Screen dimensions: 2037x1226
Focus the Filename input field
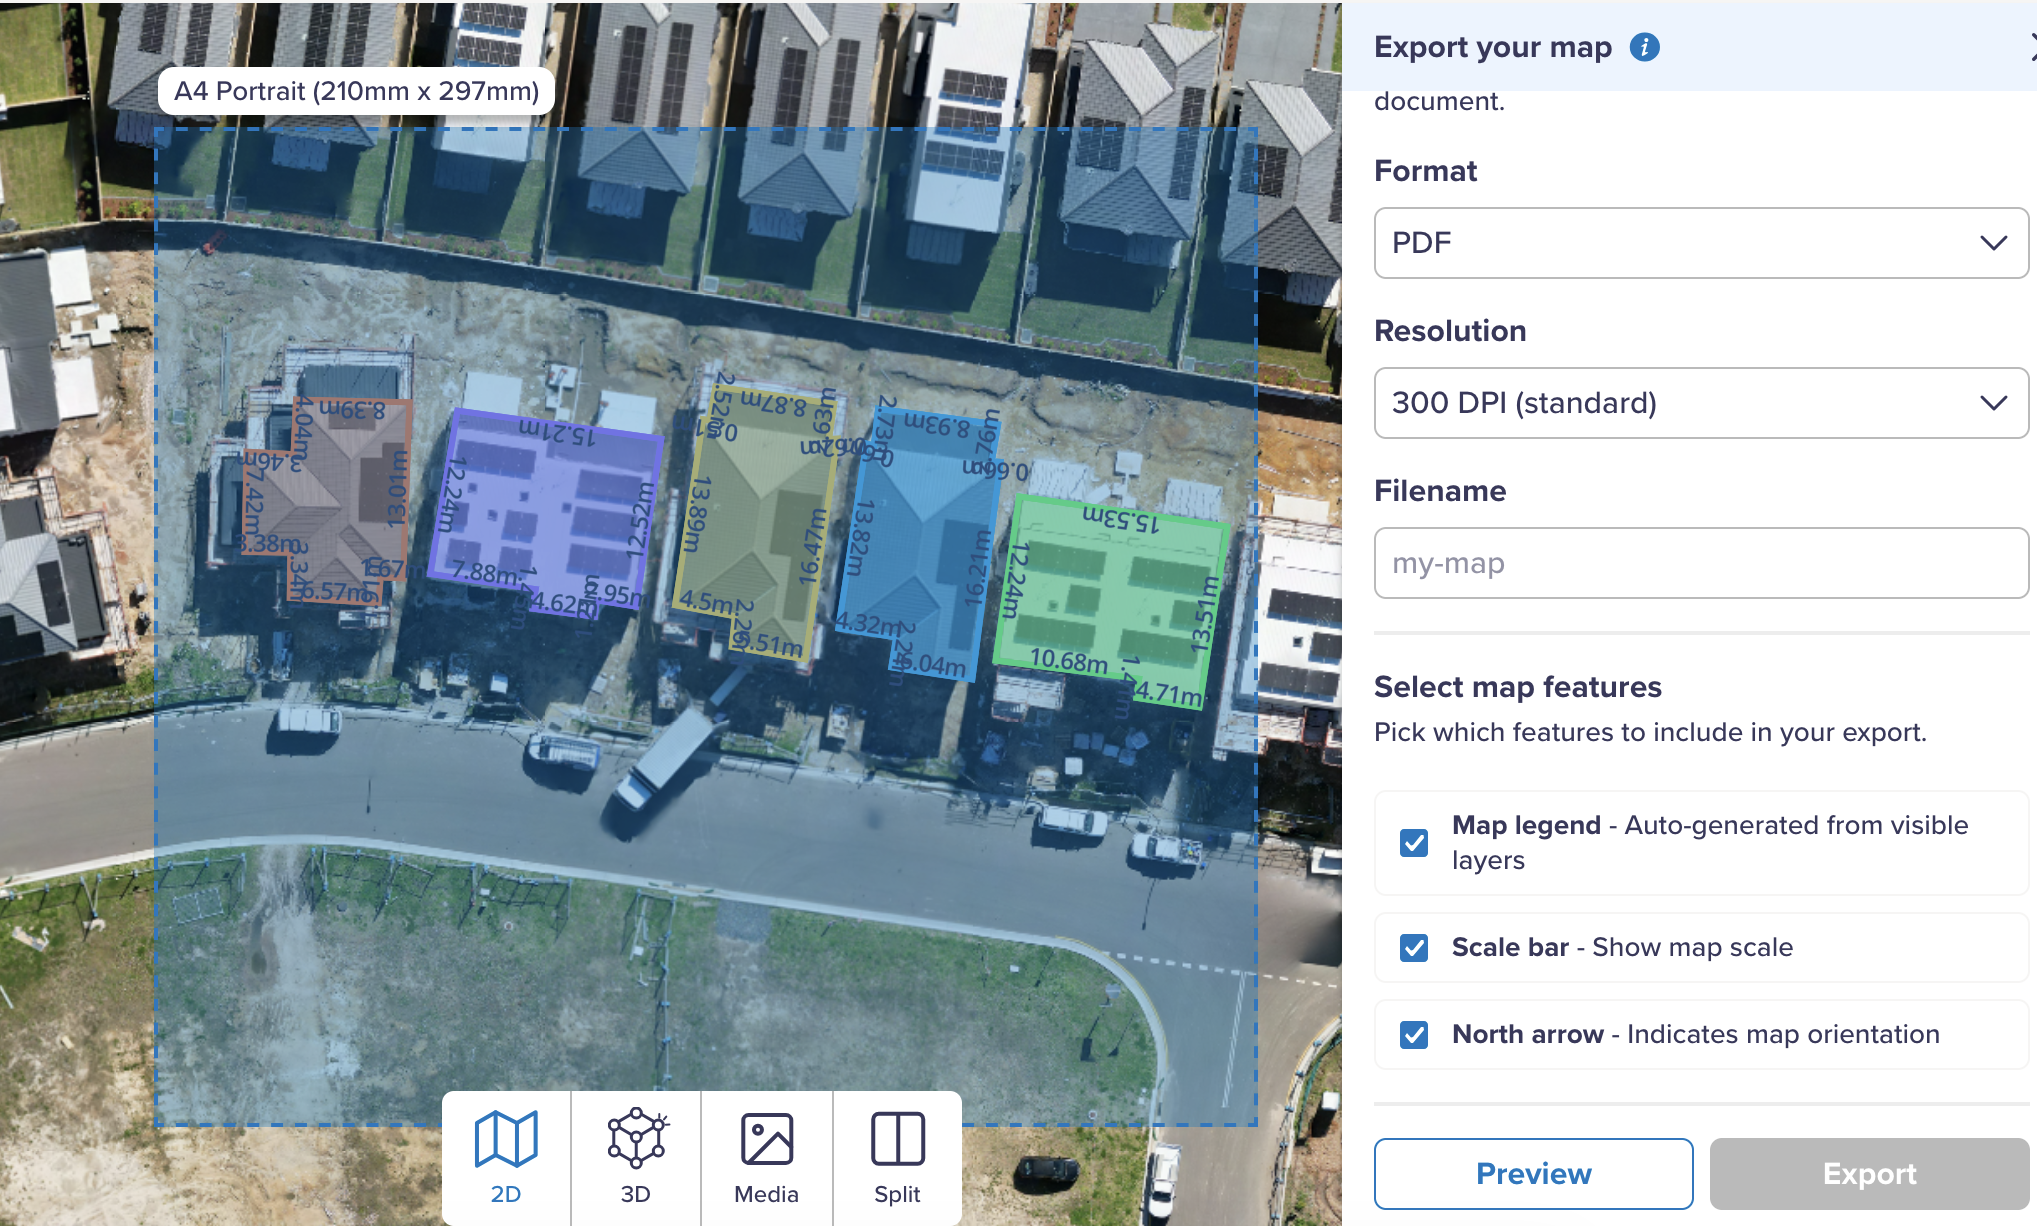coord(1700,563)
